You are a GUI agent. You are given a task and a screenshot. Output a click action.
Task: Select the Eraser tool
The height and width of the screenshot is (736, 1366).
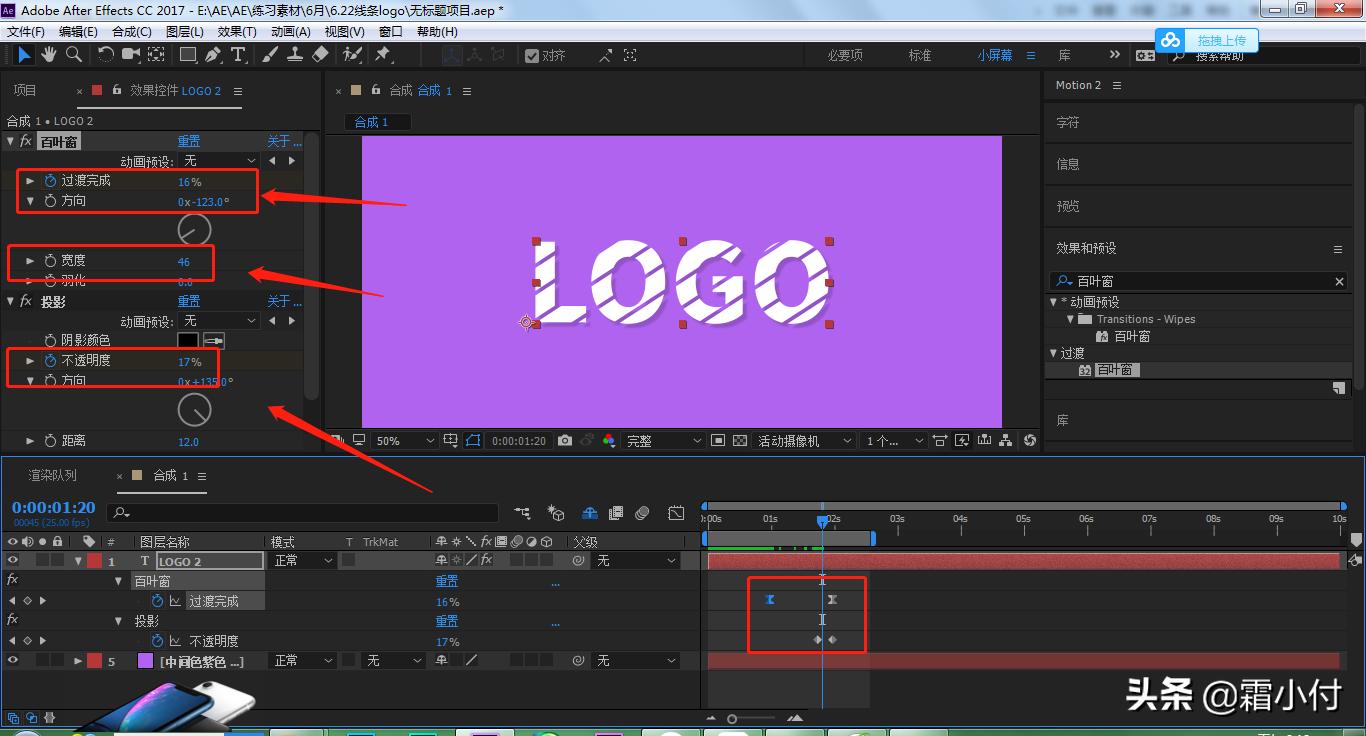click(320, 55)
